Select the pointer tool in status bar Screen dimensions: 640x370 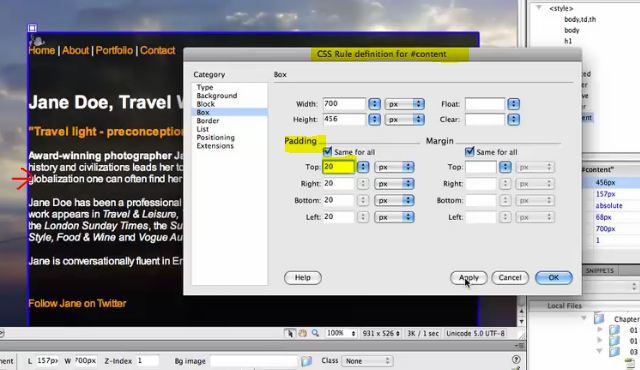click(x=290, y=333)
